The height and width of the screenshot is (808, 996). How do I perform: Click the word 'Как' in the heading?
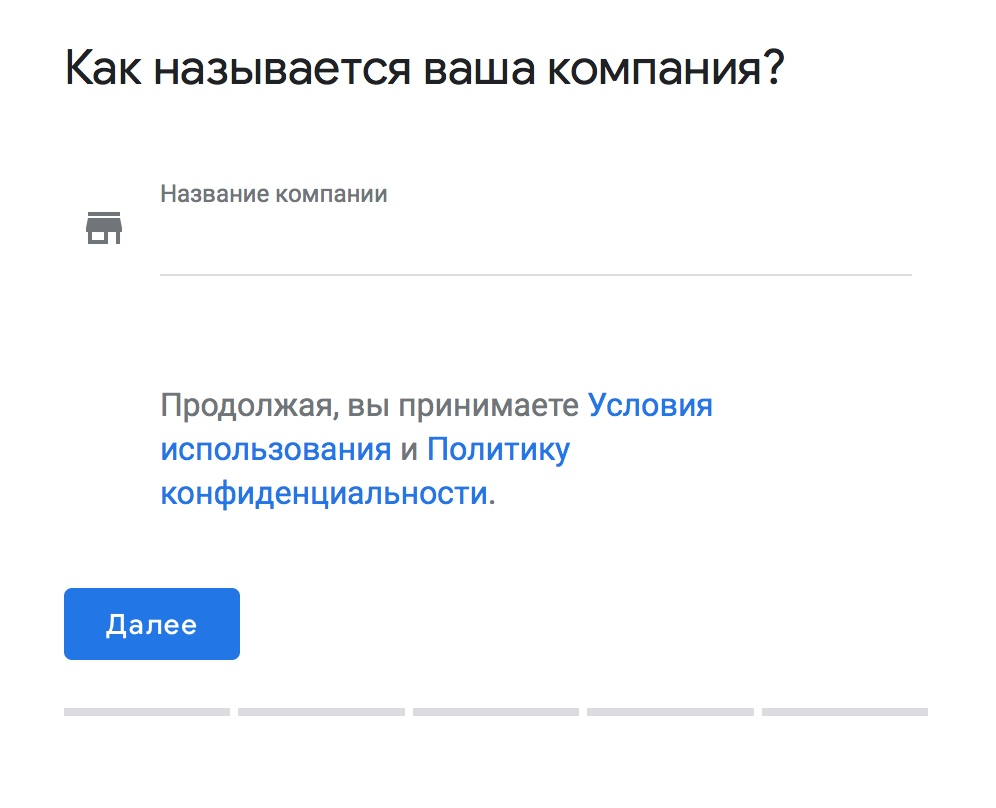click(104, 70)
